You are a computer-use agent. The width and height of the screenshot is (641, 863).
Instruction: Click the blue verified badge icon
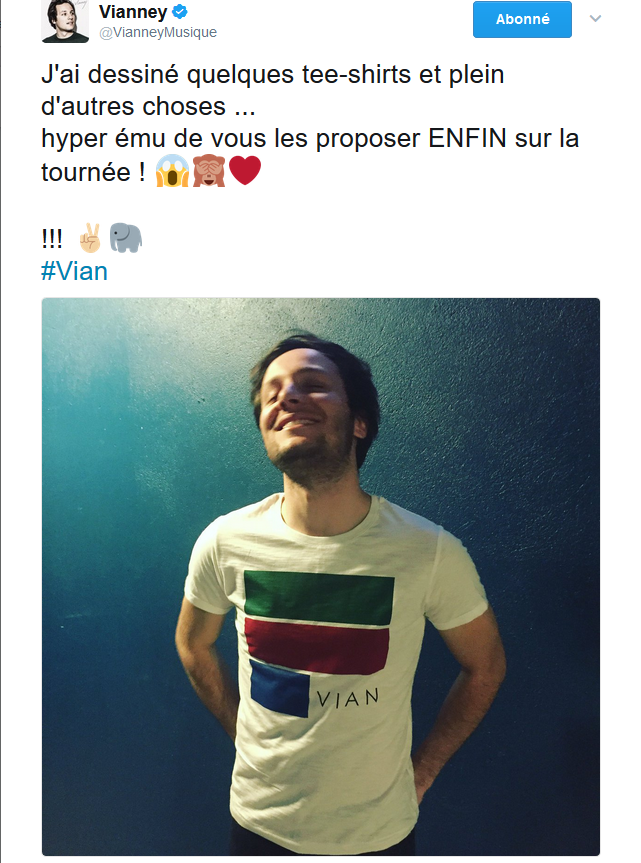(x=180, y=11)
